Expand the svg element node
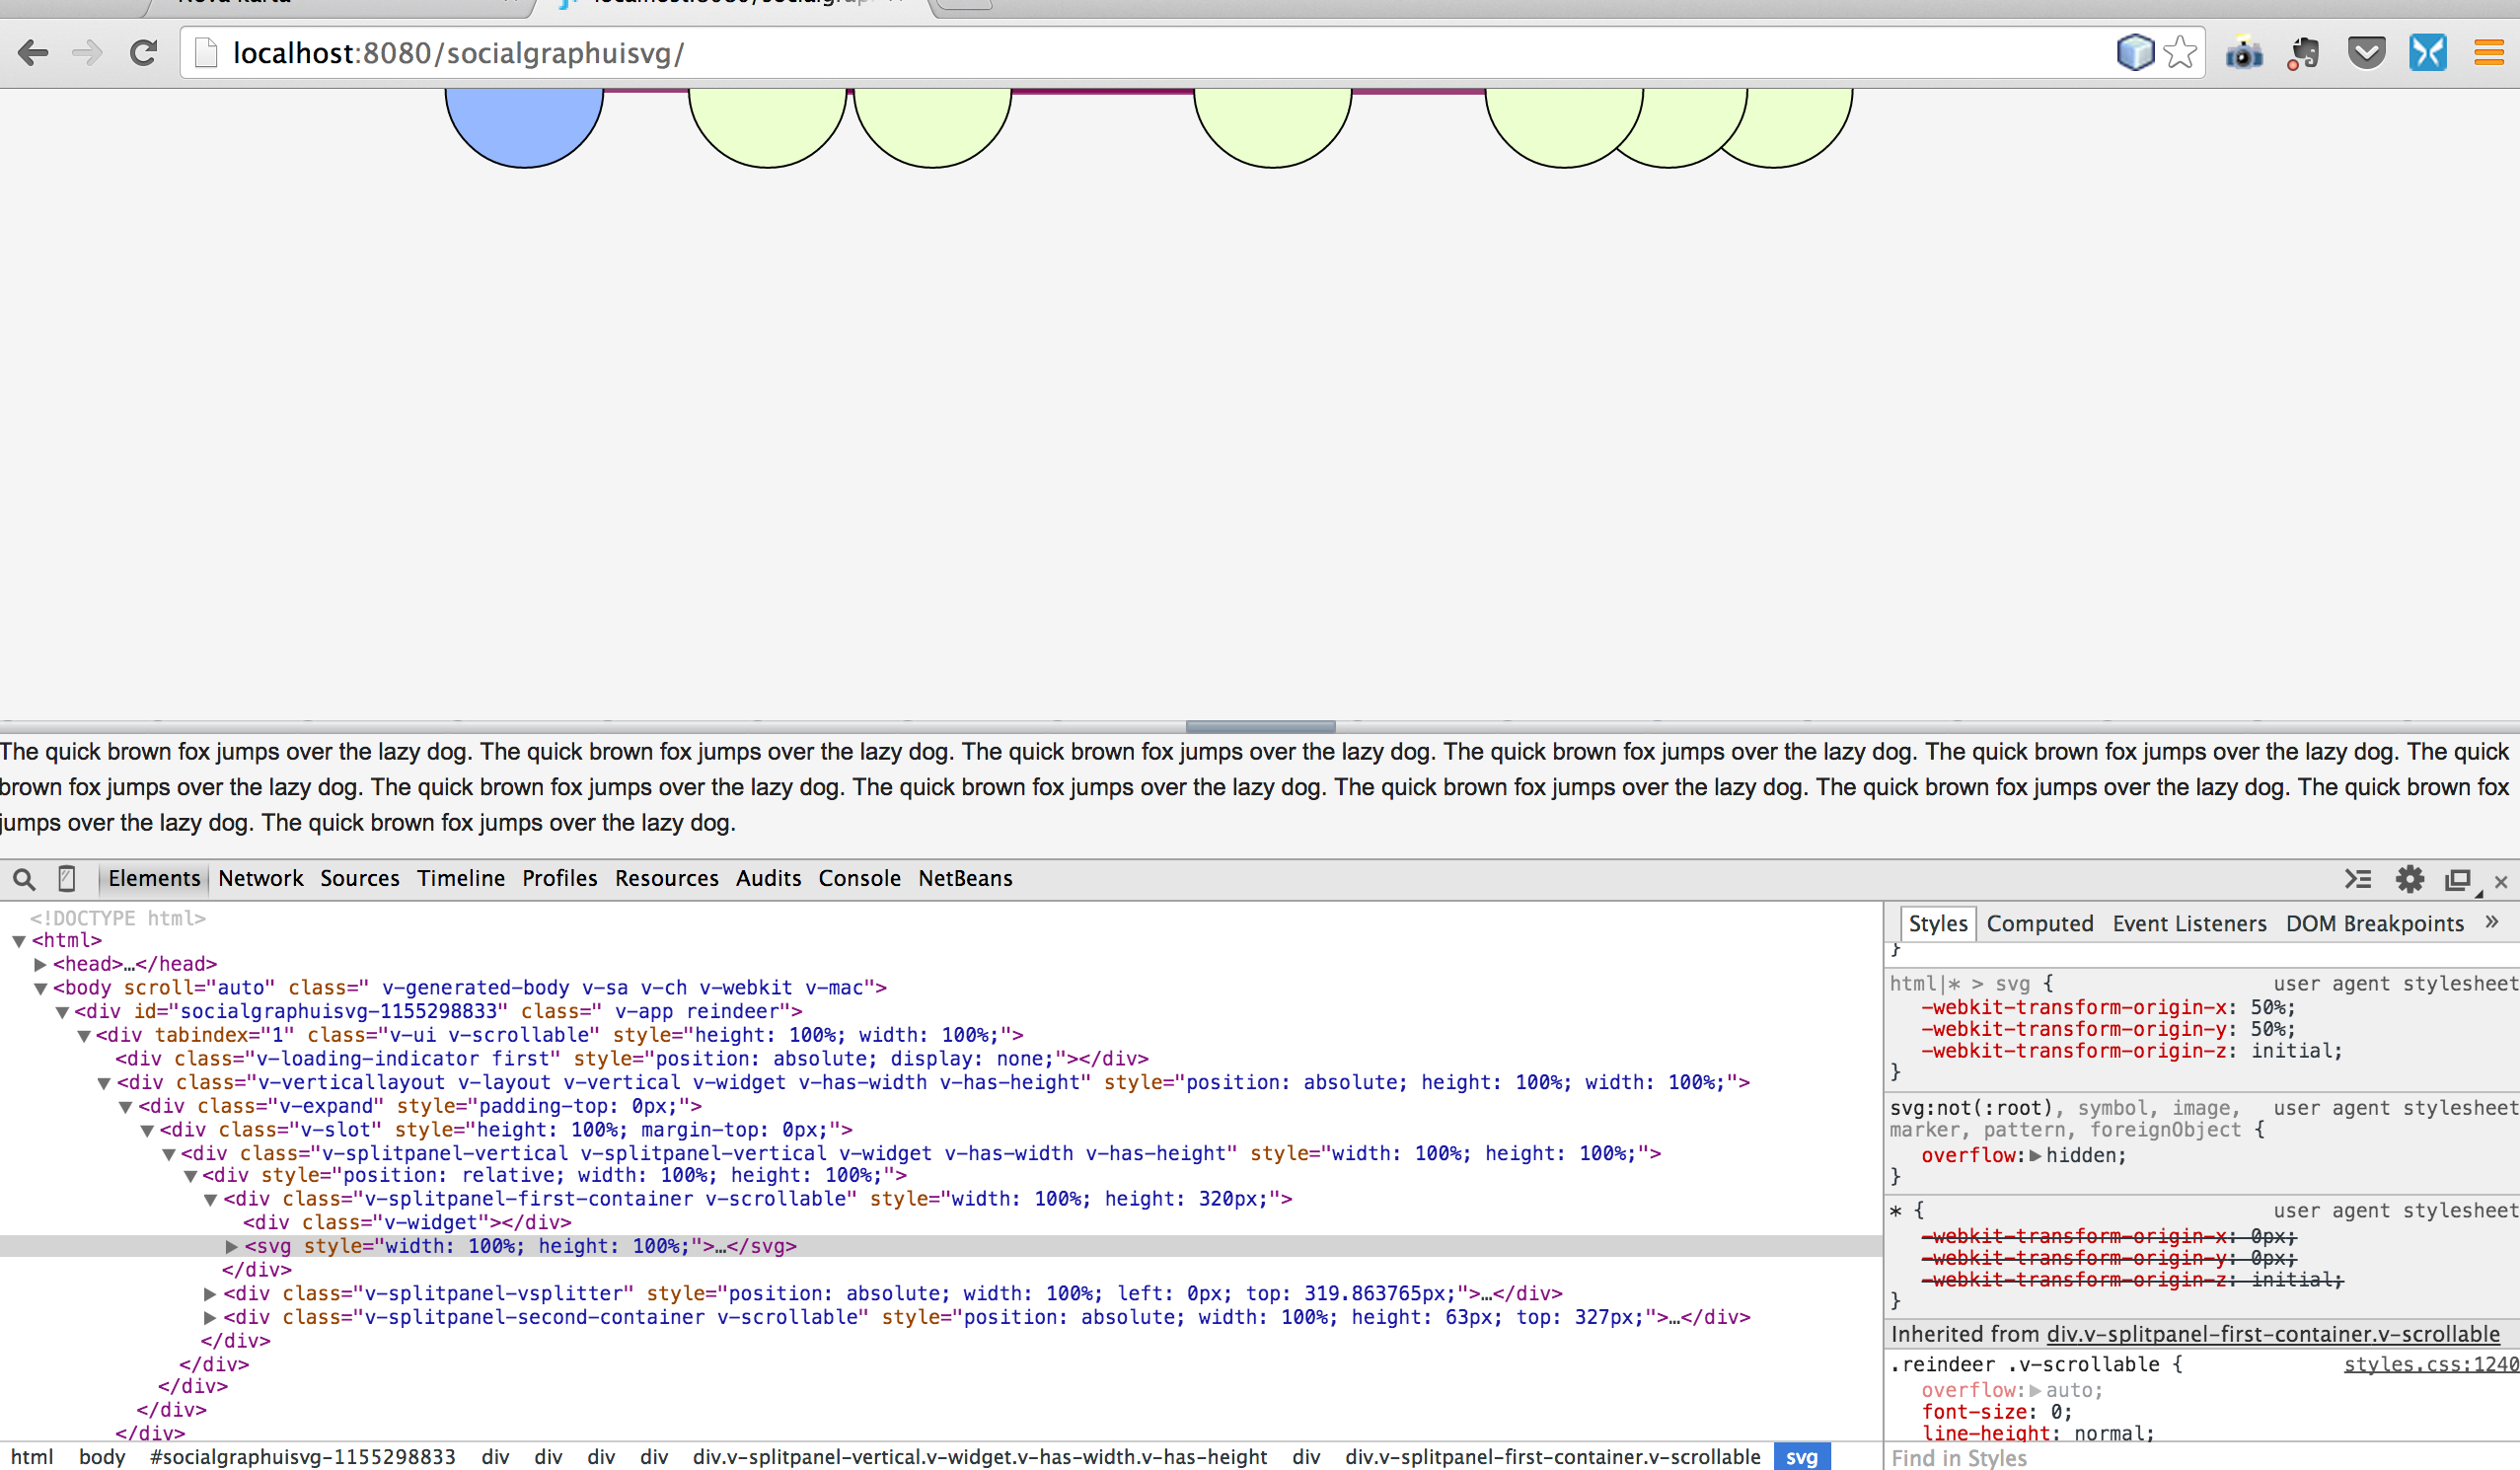This screenshot has width=2520, height=1470. 232,1247
